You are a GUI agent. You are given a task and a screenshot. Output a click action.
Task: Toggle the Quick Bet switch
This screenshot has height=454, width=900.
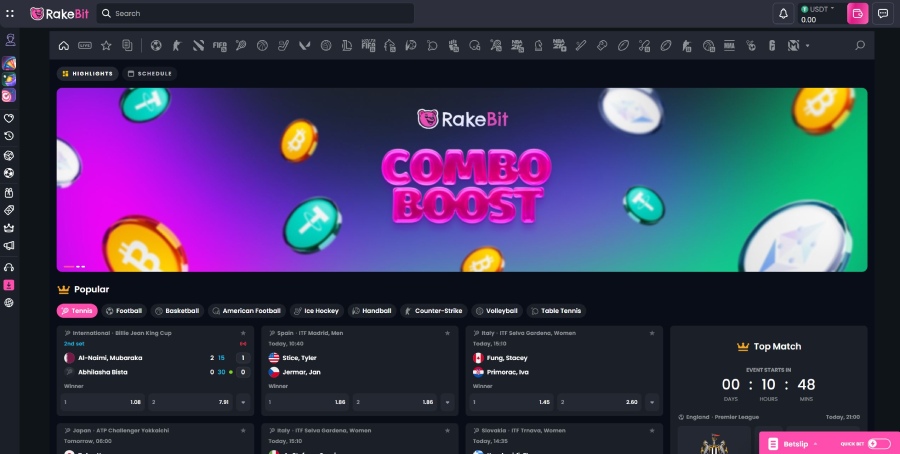(x=879, y=444)
